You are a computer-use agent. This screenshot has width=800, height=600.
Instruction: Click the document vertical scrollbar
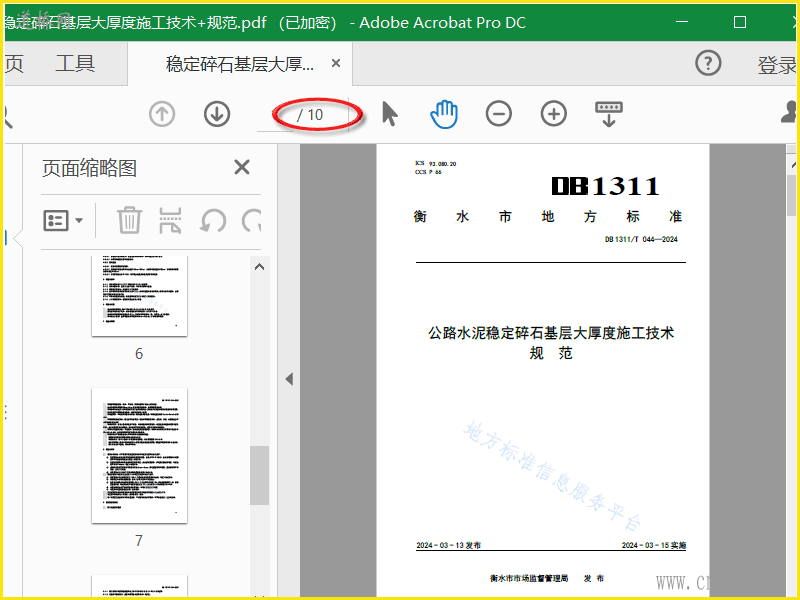(x=791, y=195)
